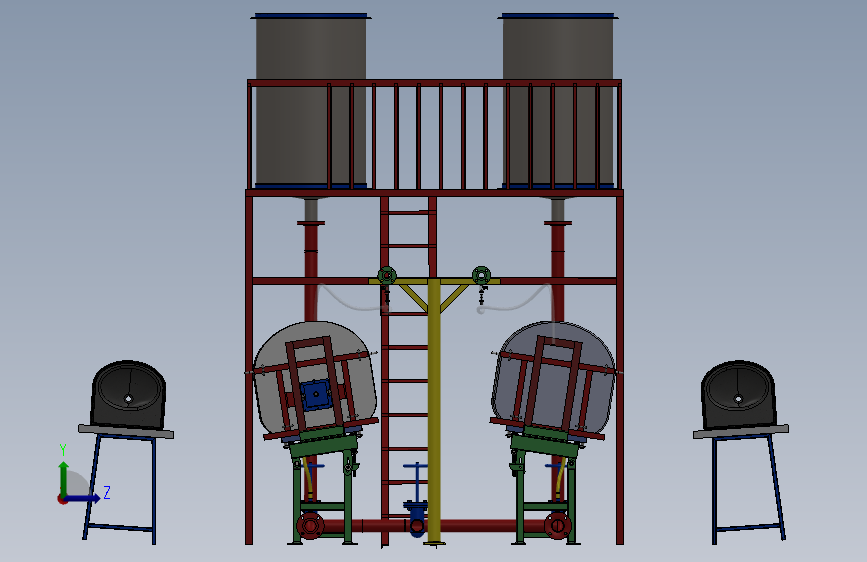Click the green Y axis arrow of the triad
This screenshot has height=562, width=867.
tap(64, 478)
